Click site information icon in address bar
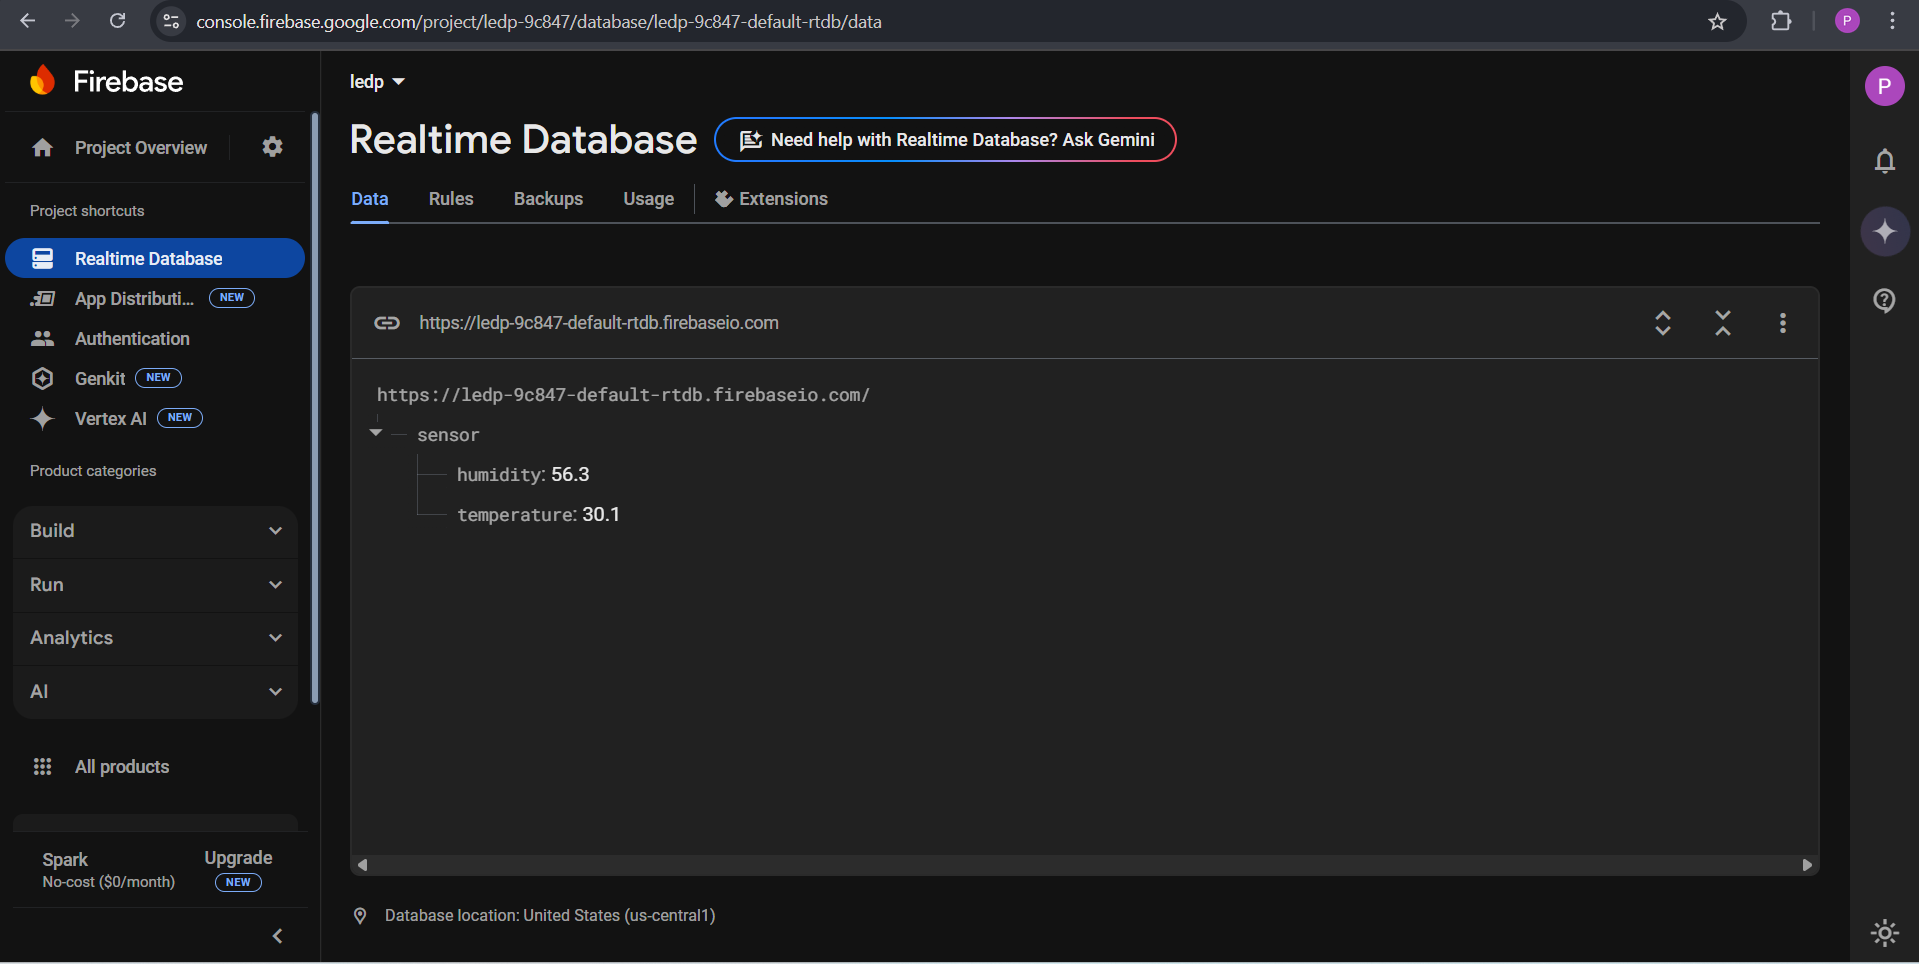Image resolution: width=1919 pixels, height=964 pixels. (x=171, y=21)
